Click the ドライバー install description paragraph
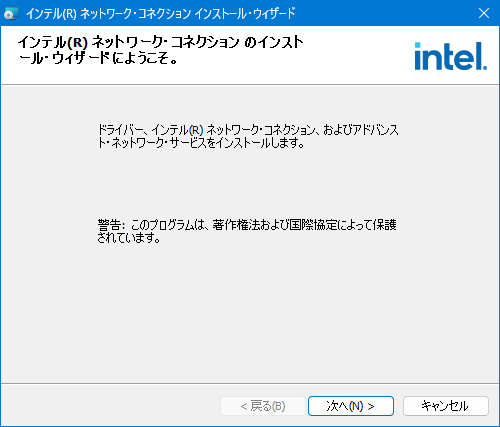Viewport: 500px width, 427px height. tap(248, 136)
